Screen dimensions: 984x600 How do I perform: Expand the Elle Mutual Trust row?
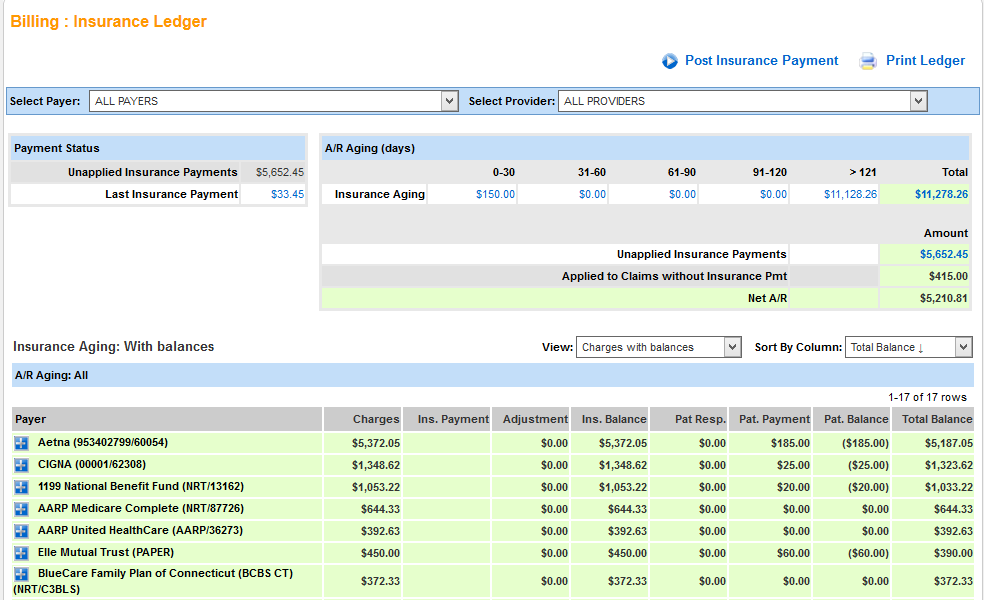[22, 553]
